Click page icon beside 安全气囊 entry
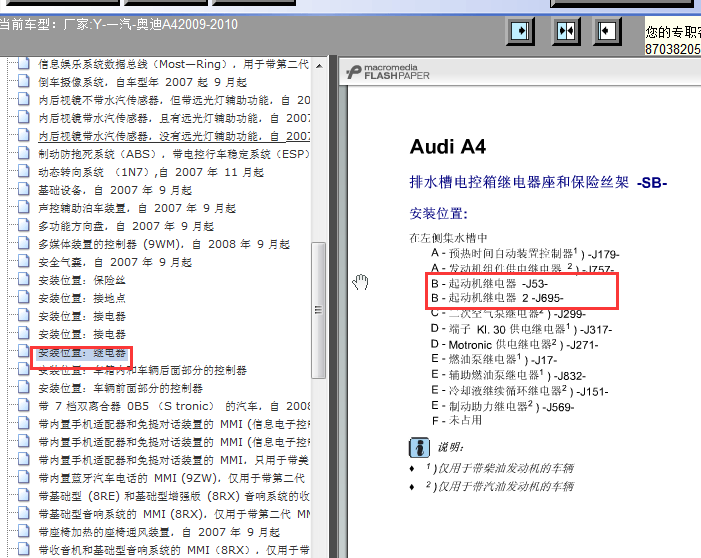Screen dimensions: 701x558 pyautogui.click(x=24, y=261)
